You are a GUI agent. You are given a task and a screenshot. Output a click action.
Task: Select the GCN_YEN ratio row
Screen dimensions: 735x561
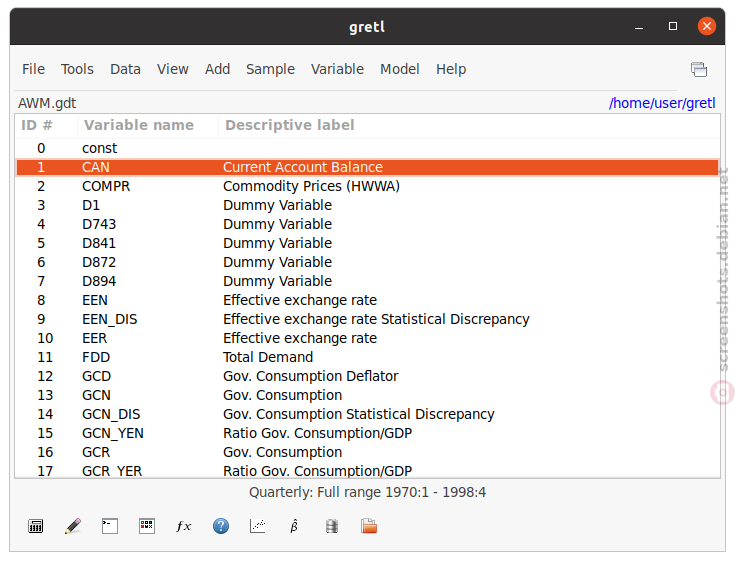coord(368,433)
